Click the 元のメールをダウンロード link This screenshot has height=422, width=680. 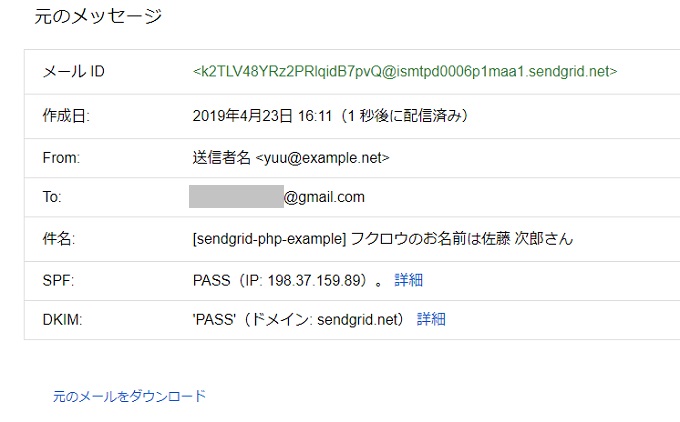[129, 396]
